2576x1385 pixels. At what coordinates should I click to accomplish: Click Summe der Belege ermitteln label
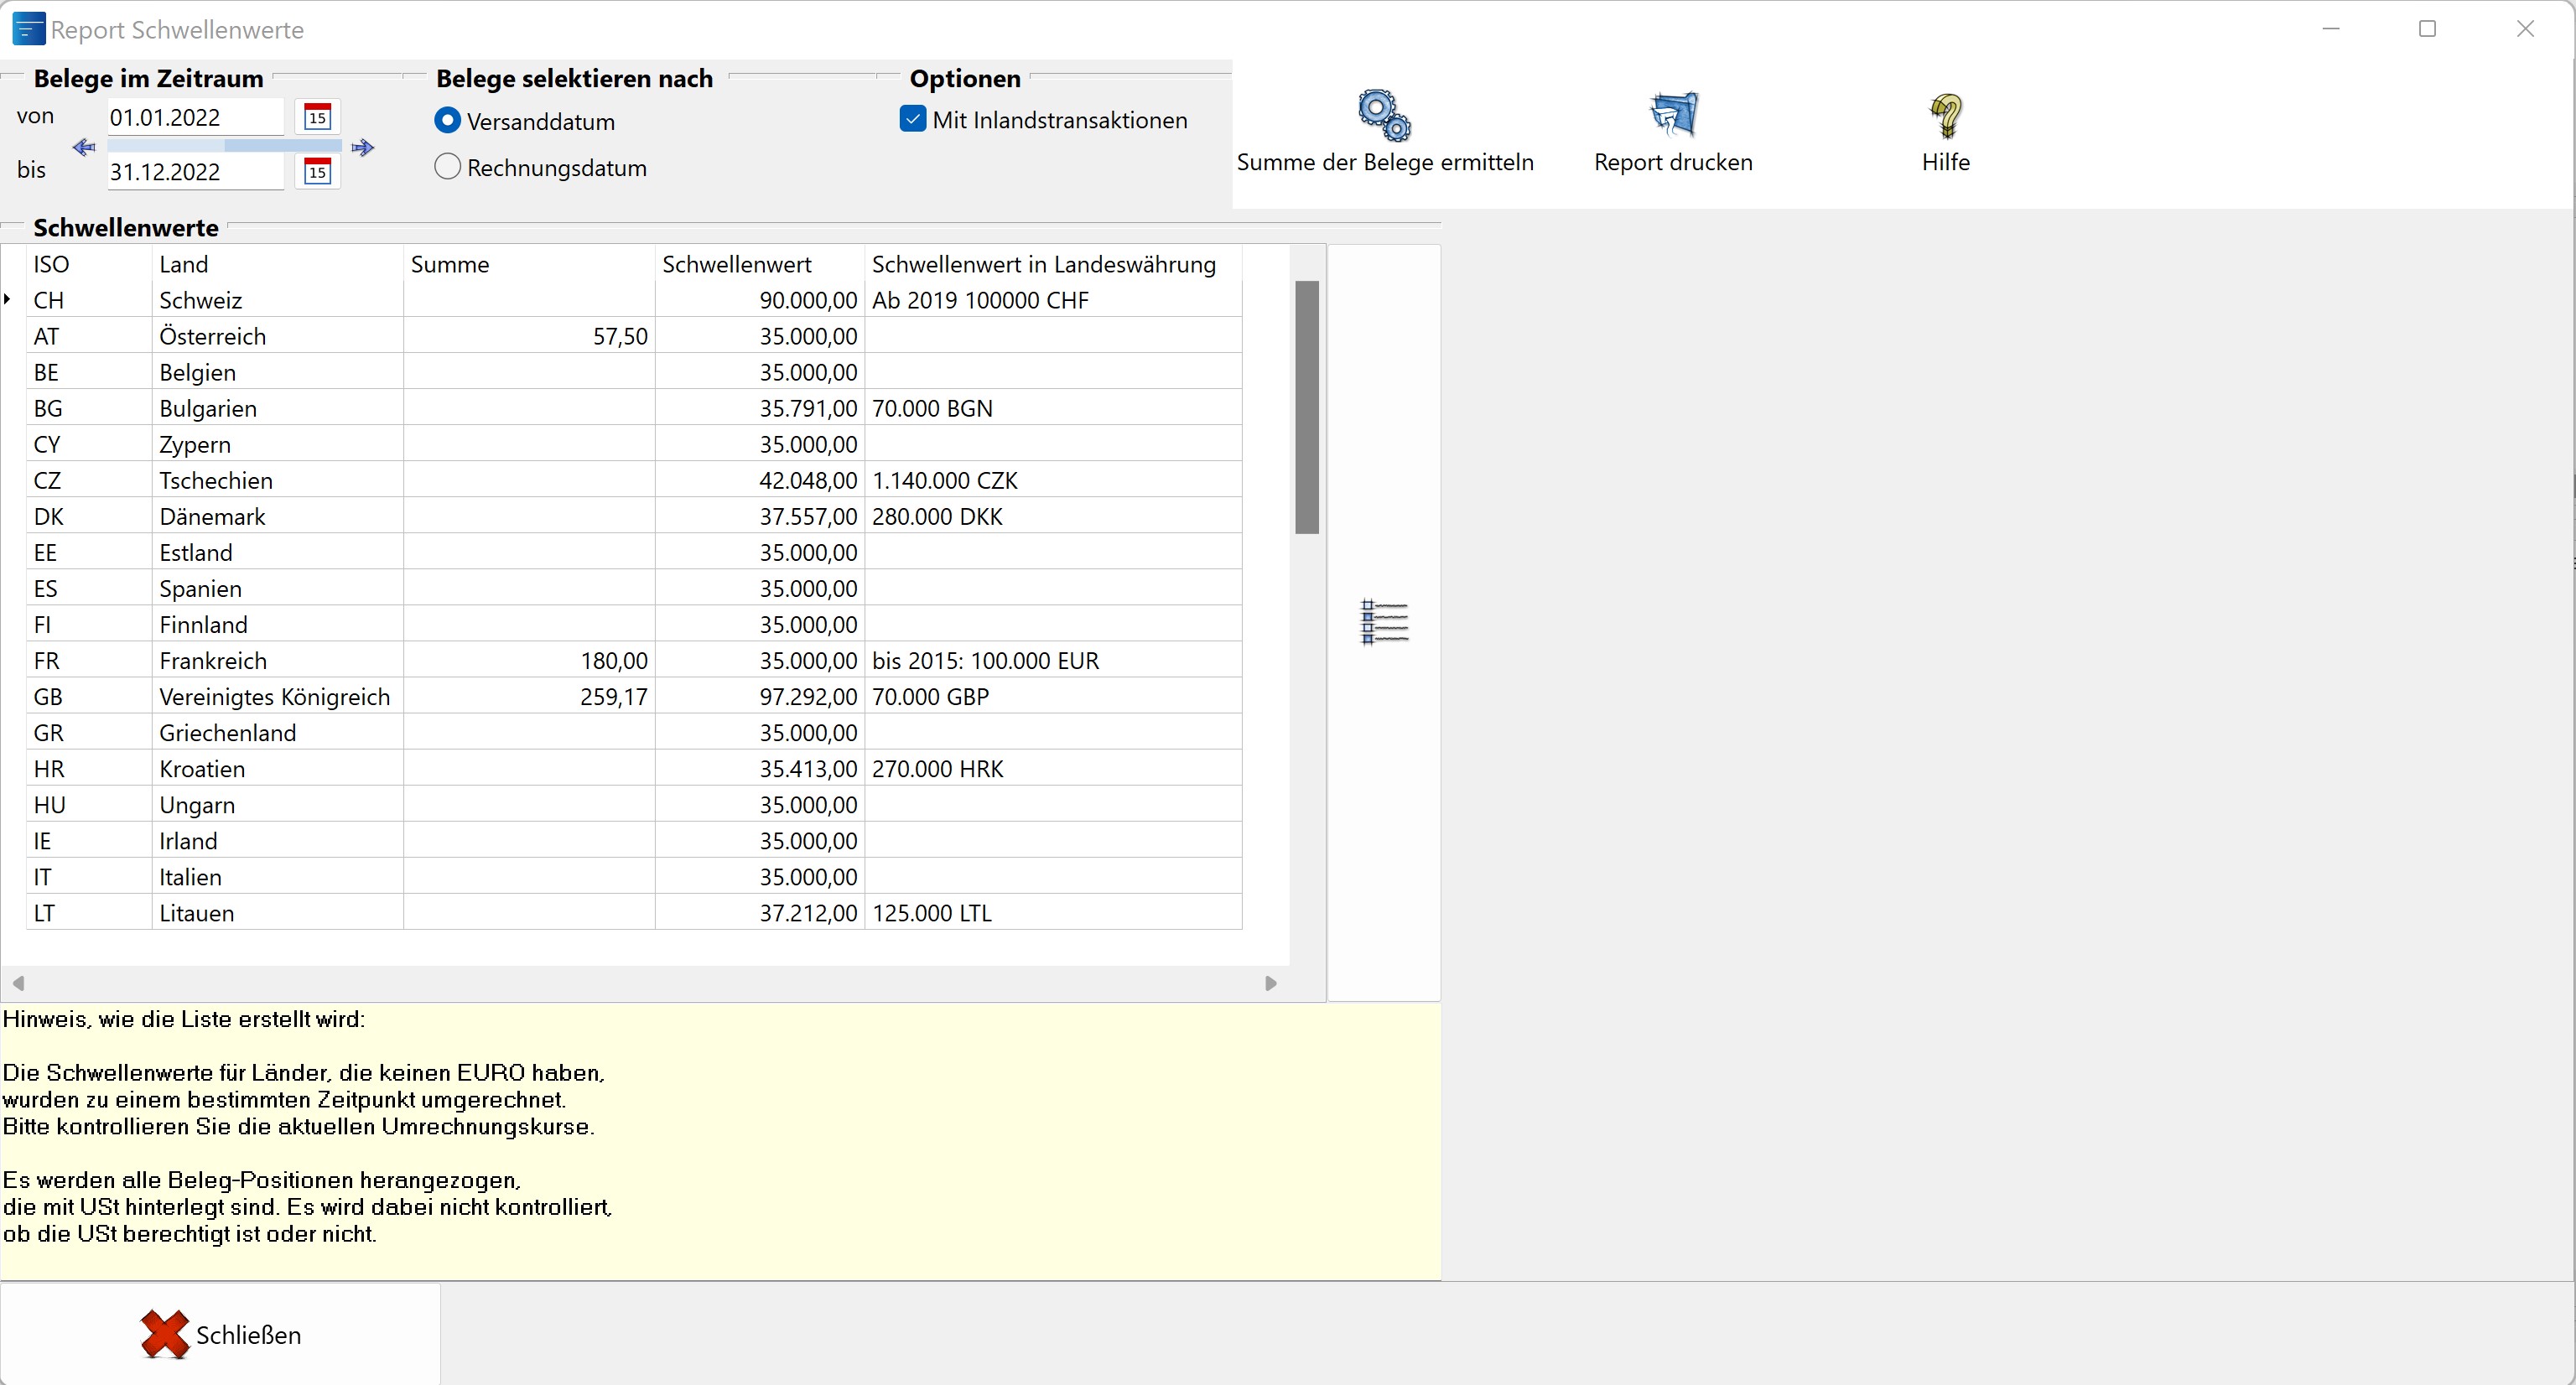1385,162
